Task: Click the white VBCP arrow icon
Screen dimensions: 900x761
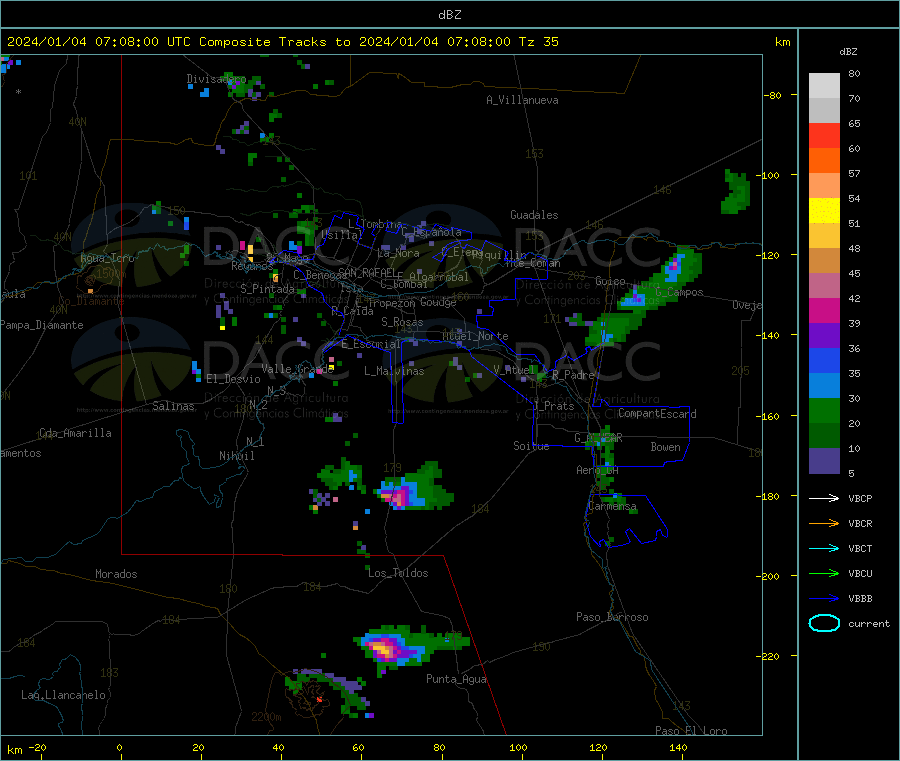Action: (x=824, y=498)
